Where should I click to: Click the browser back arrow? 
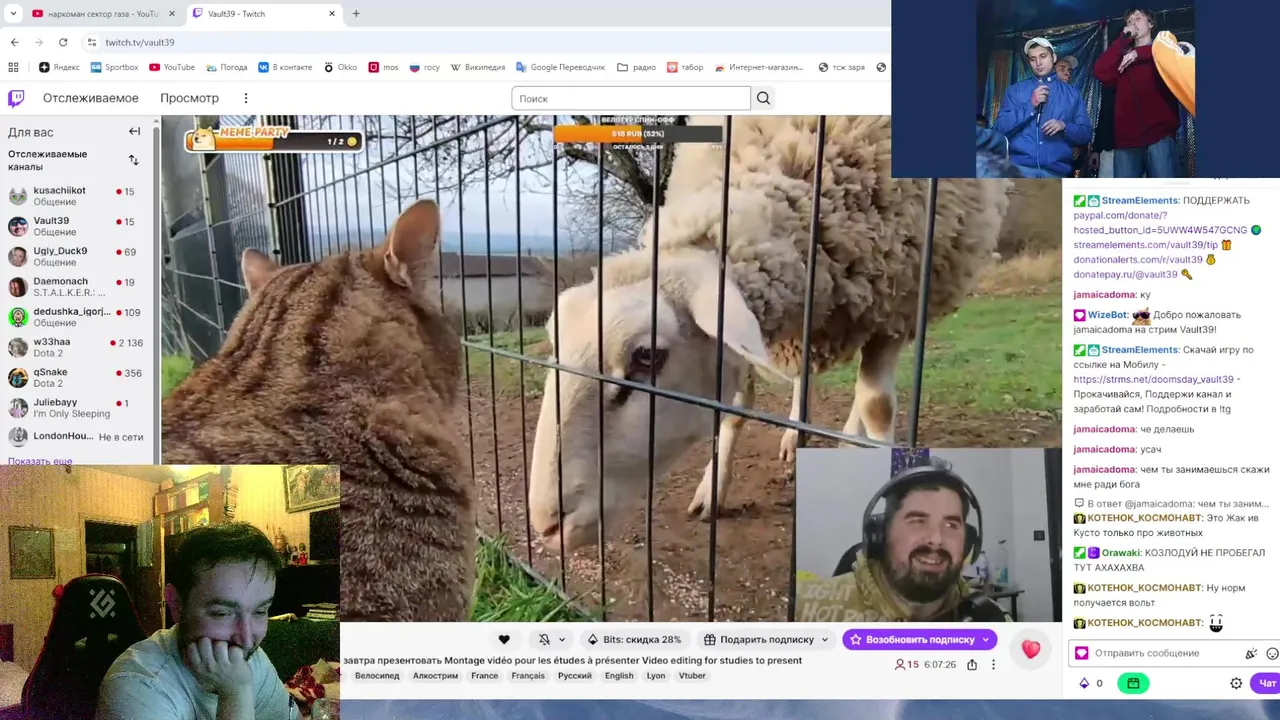[x=14, y=42]
